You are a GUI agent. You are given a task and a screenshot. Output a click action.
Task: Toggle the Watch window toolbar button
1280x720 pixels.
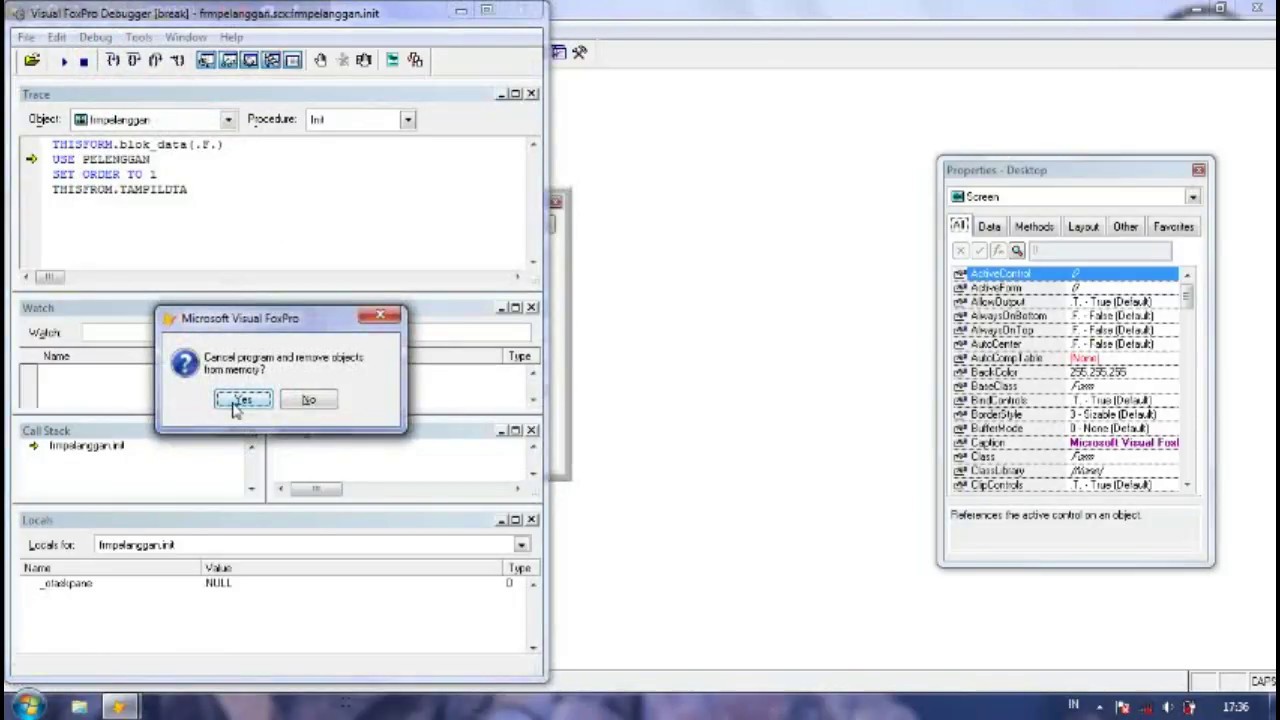click(x=228, y=61)
